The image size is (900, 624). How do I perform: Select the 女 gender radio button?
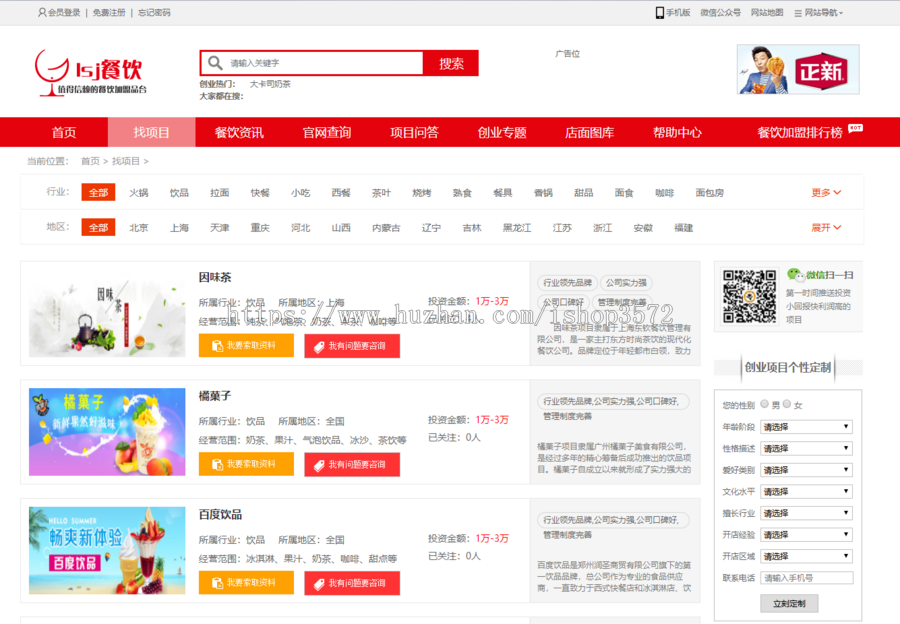tap(787, 404)
